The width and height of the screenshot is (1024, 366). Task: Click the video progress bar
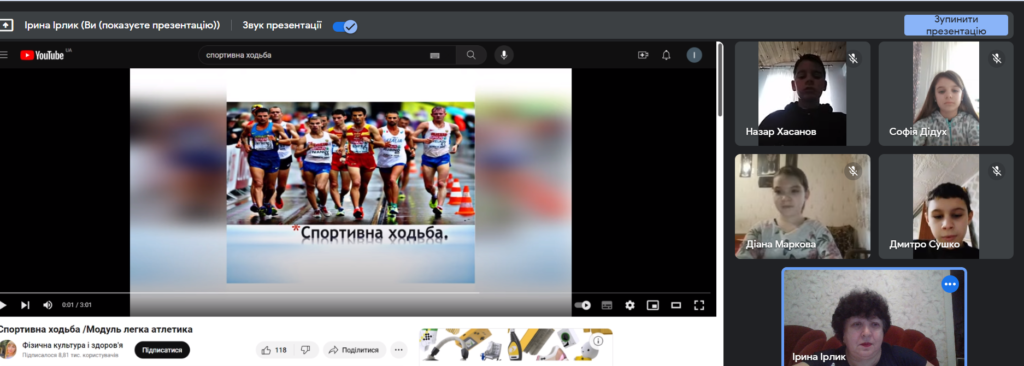click(x=355, y=293)
